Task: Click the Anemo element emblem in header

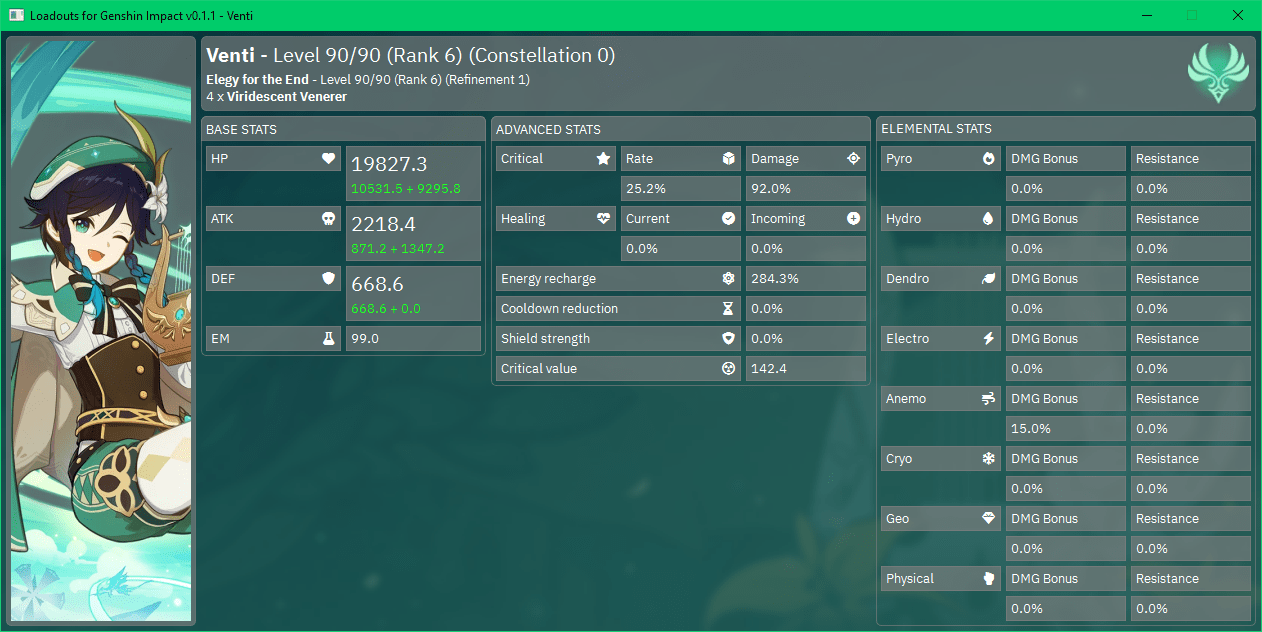Action: coord(1217,74)
